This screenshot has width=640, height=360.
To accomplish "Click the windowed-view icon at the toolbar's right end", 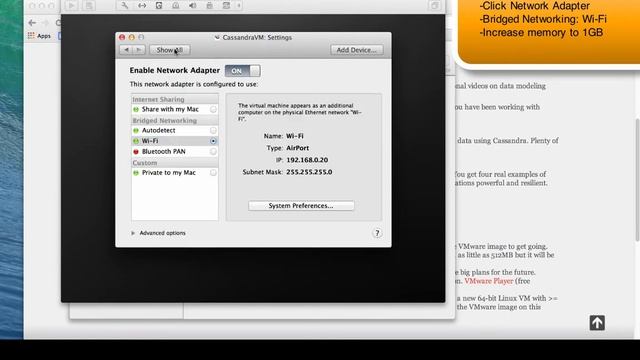I will (x=435, y=5).
